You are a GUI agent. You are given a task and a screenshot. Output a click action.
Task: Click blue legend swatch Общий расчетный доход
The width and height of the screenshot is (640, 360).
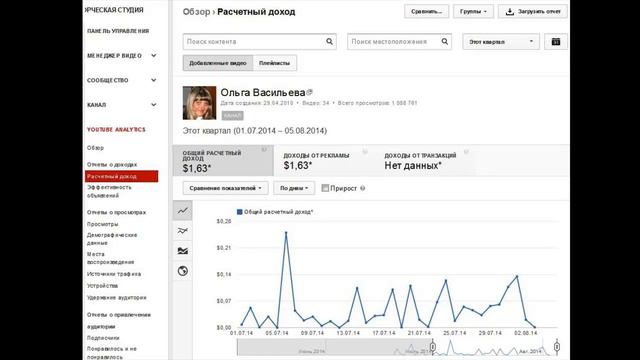coord(240,212)
